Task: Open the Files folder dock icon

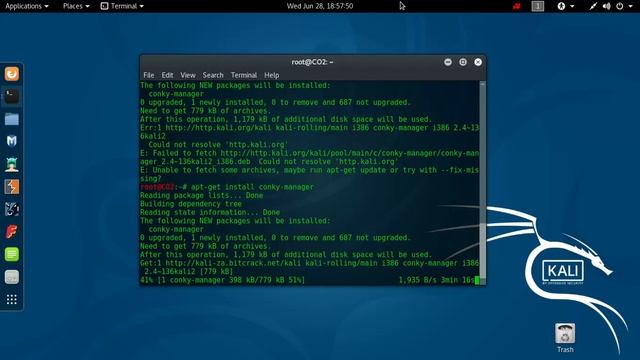Action: [11, 119]
